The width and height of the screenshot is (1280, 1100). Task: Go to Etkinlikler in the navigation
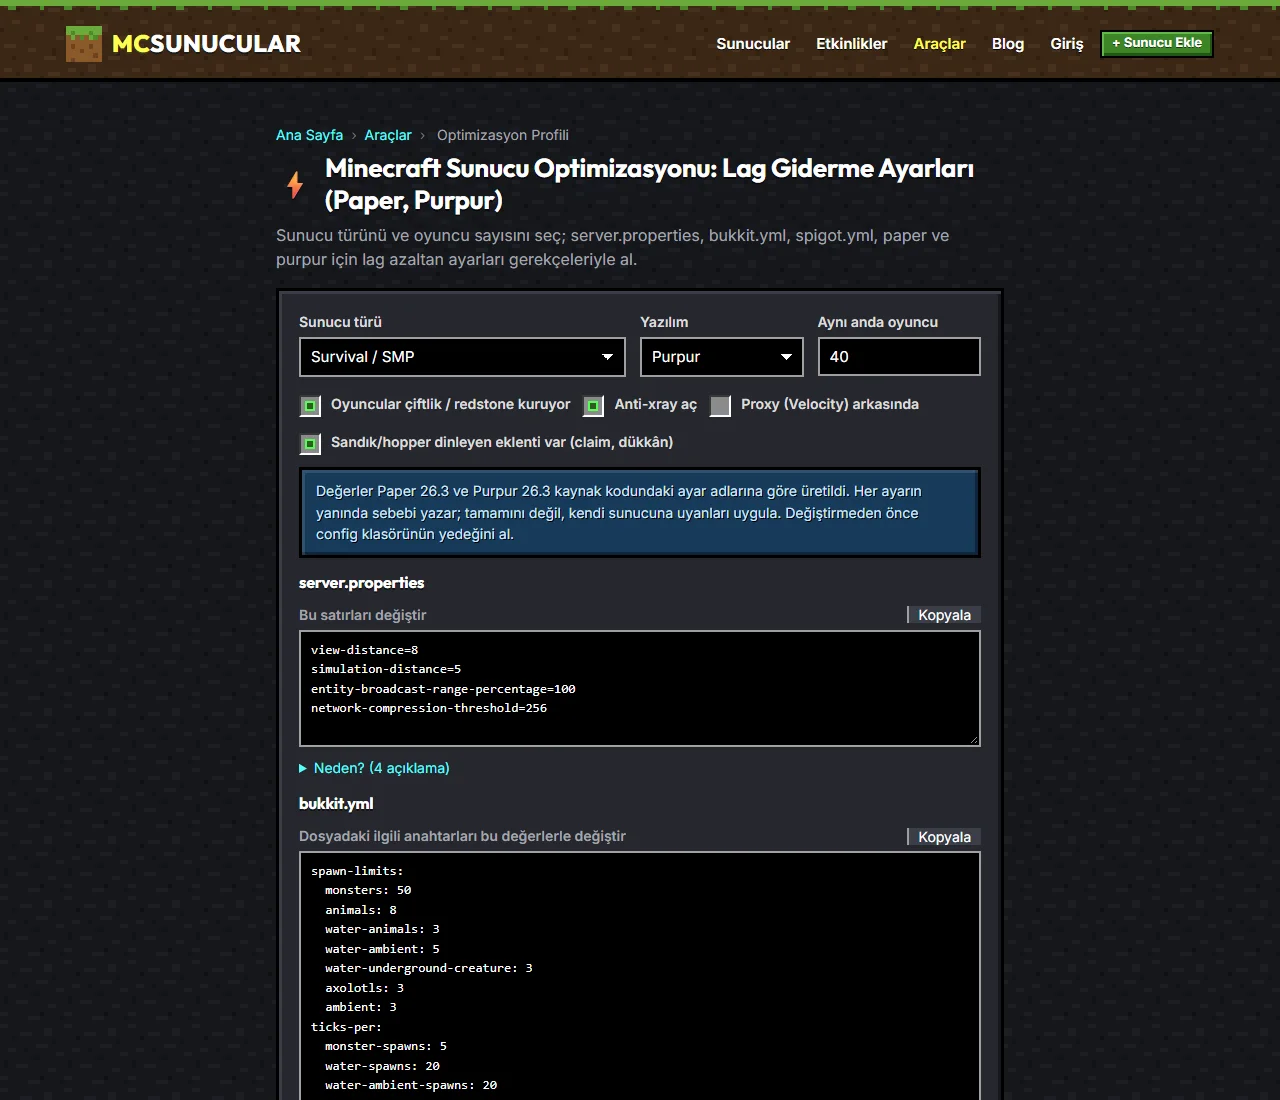pyautogui.click(x=852, y=44)
